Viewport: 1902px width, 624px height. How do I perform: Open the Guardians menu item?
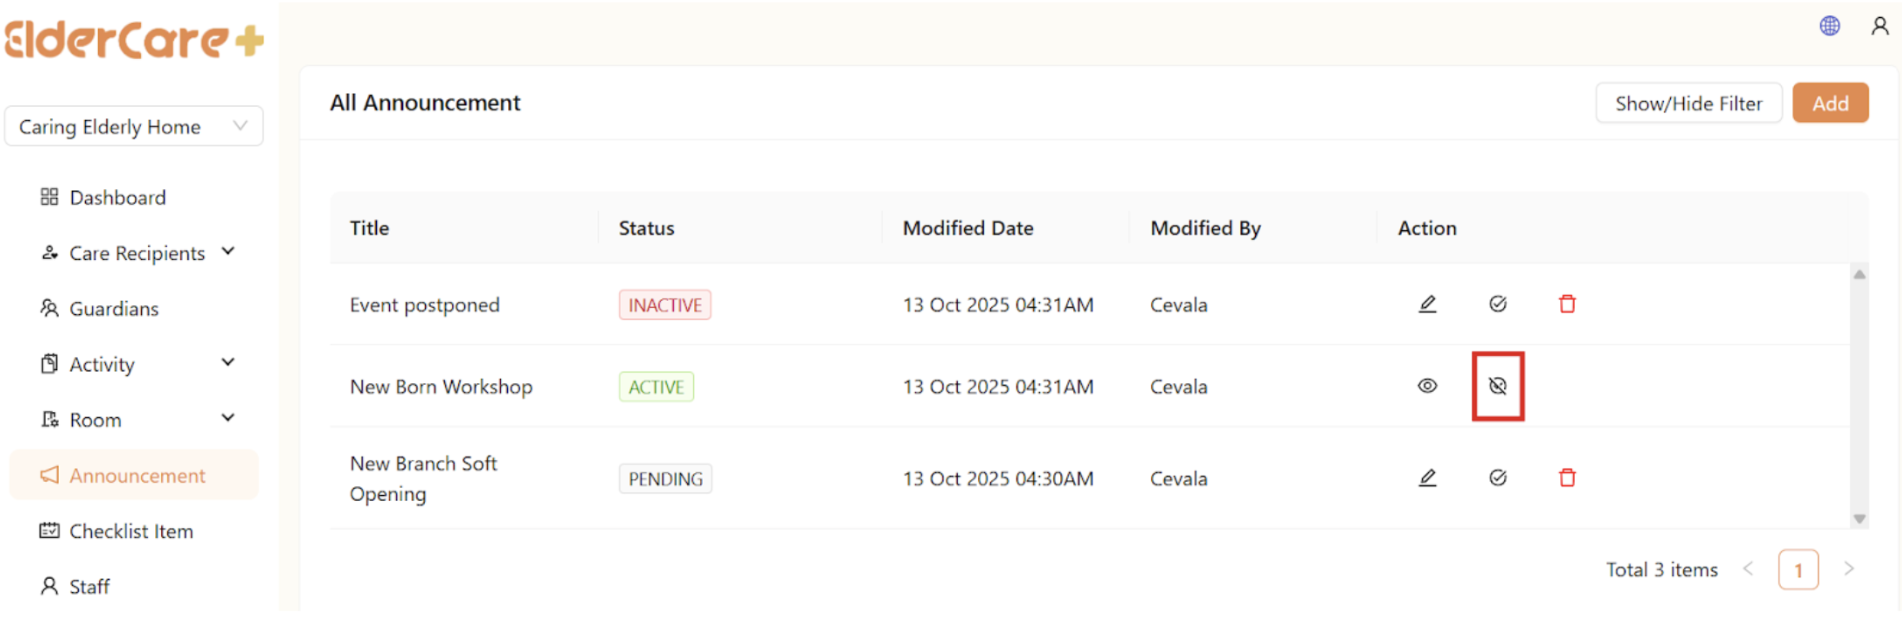tap(113, 309)
